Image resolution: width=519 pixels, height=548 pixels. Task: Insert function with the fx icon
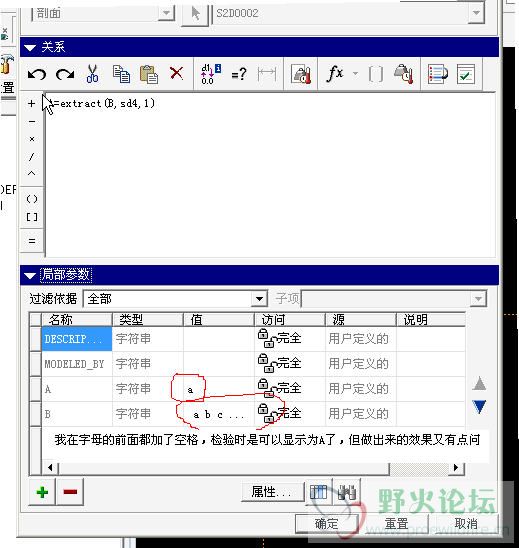coord(335,74)
